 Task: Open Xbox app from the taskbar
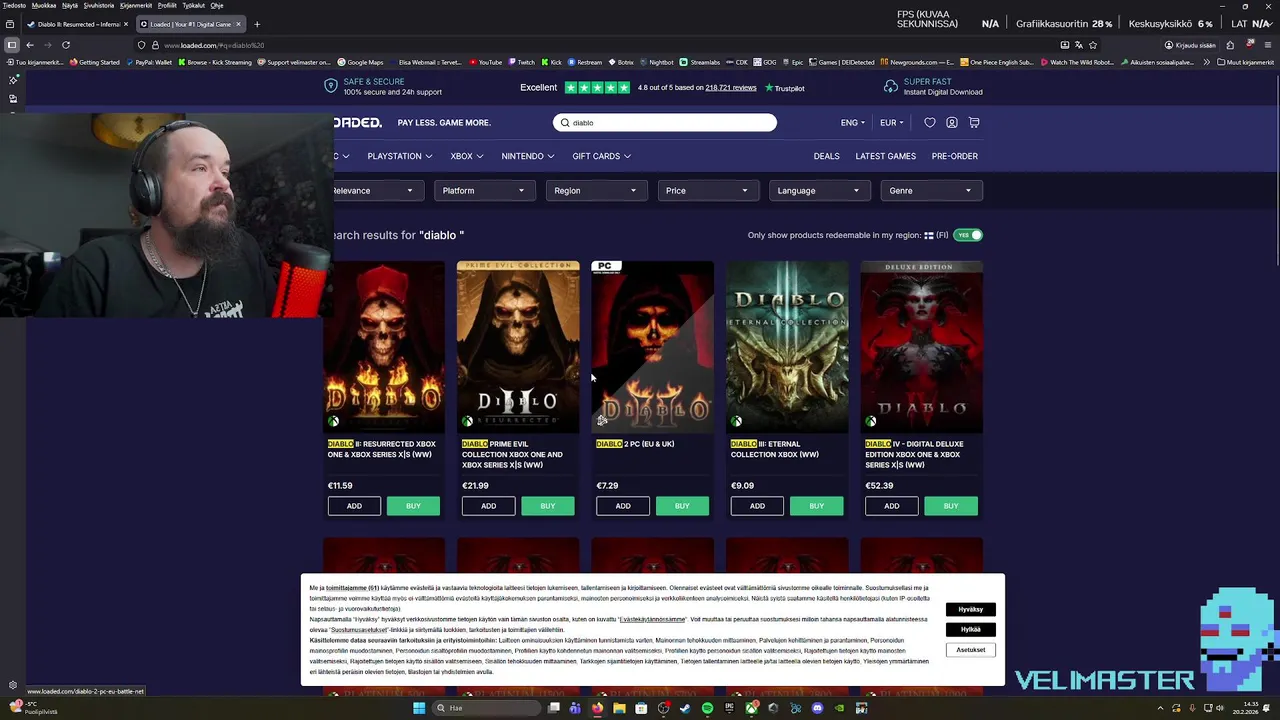tap(751, 708)
